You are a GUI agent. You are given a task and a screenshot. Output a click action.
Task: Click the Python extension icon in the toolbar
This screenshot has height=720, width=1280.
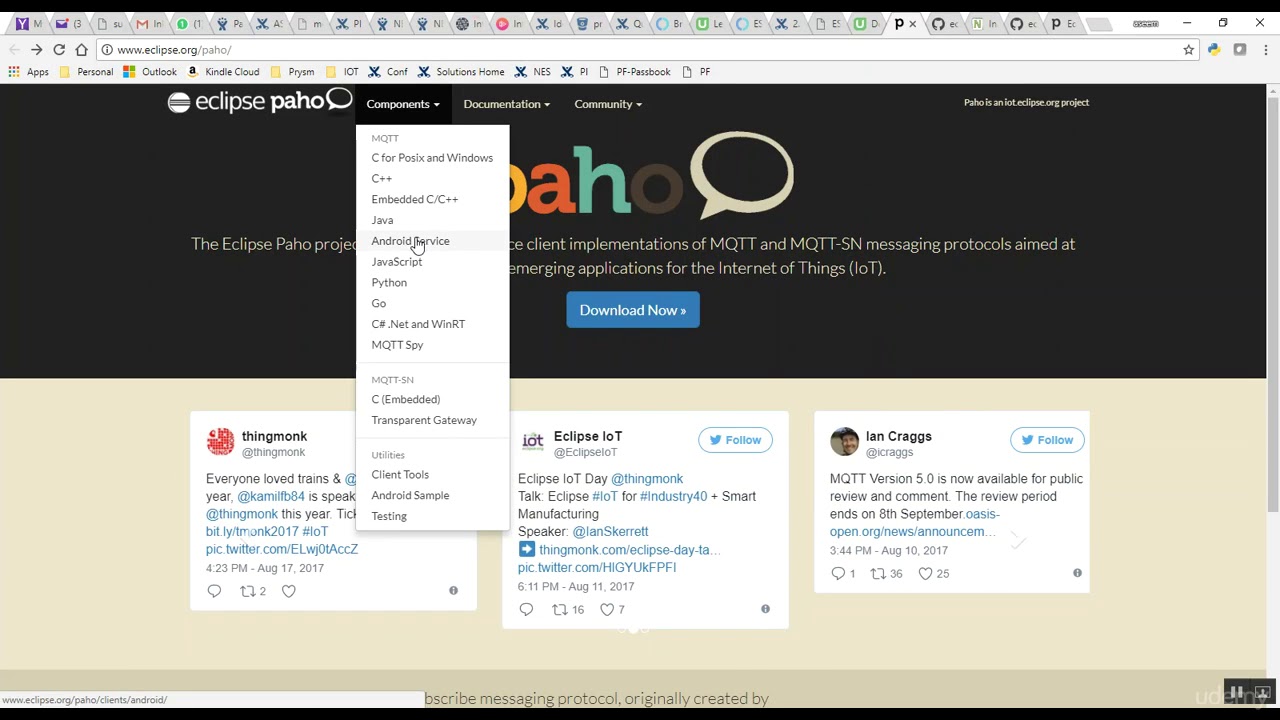(1214, 49)
